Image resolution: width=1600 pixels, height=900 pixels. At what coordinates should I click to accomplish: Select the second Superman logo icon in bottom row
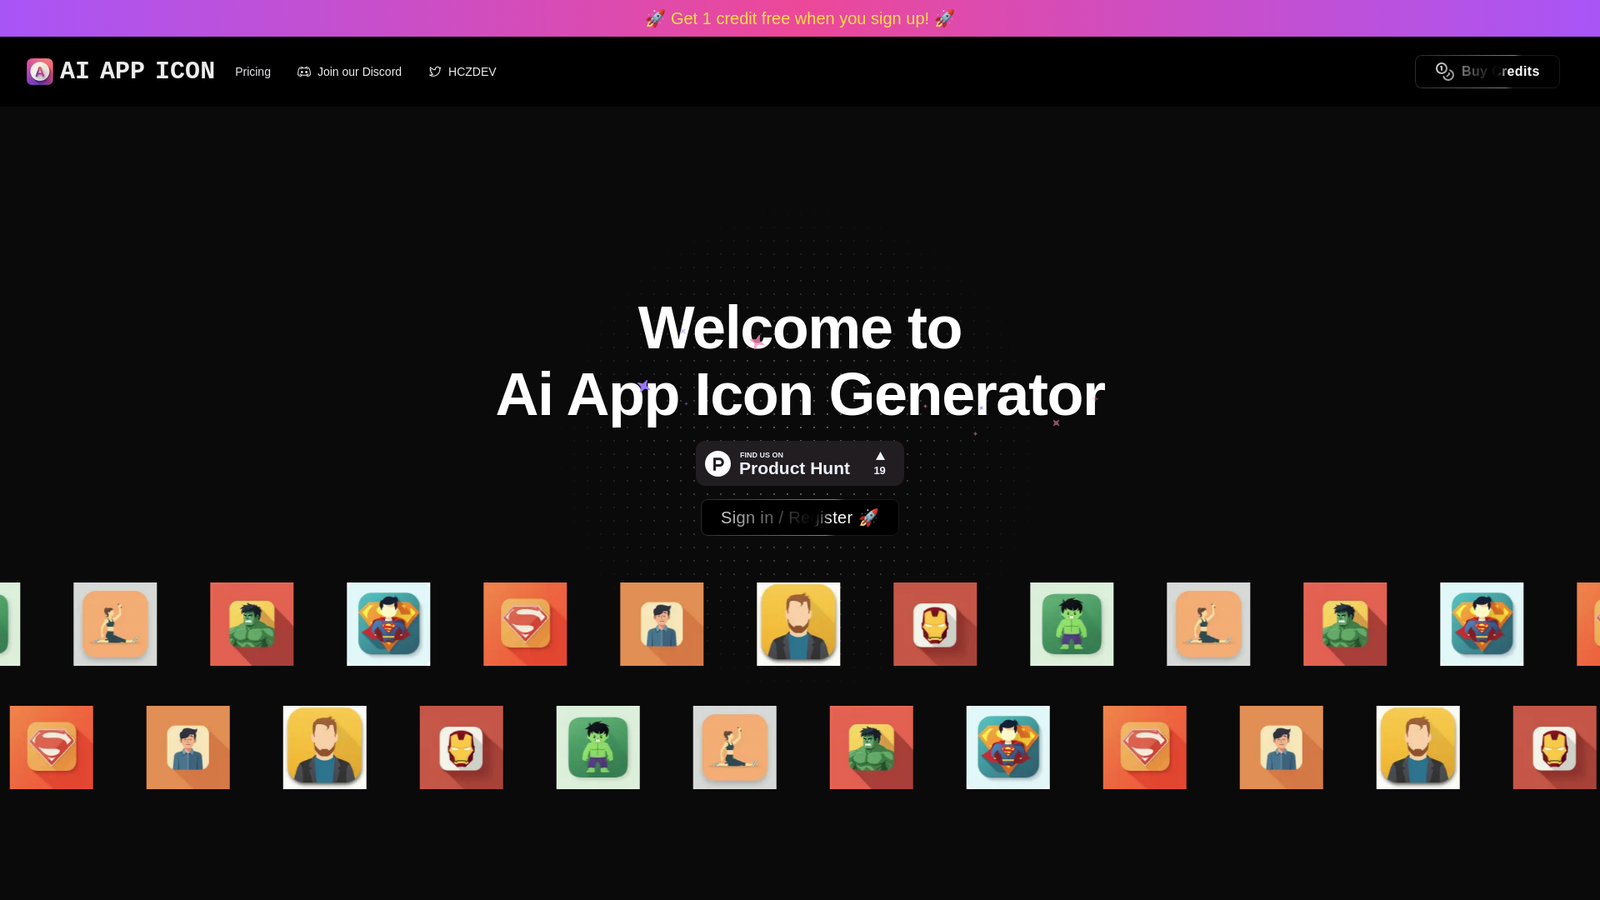[1145, 747]
